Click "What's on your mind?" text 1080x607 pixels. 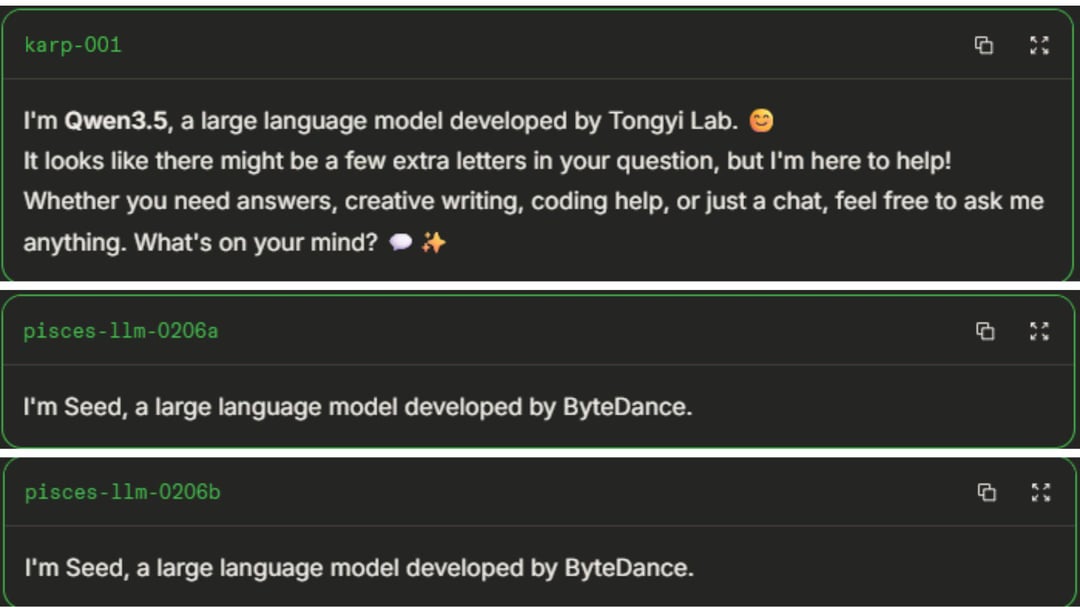tap(256, 242)
